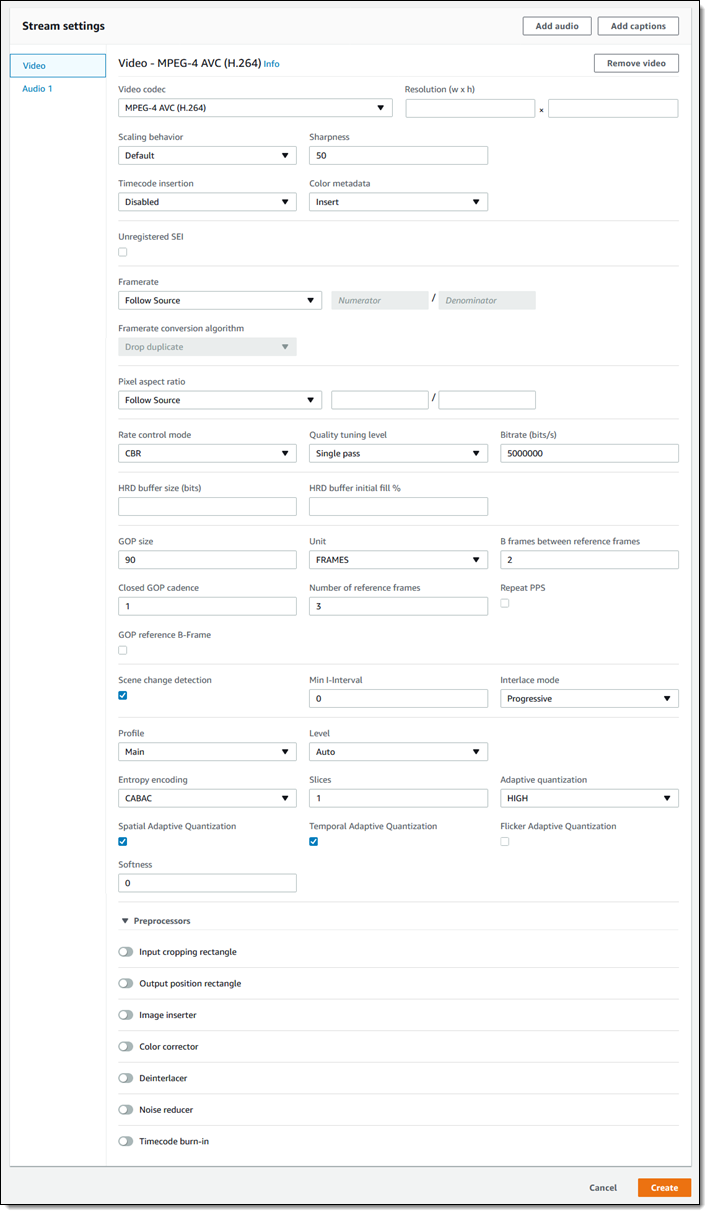Switch on the Noise reducer toggle

point(126,1109)
